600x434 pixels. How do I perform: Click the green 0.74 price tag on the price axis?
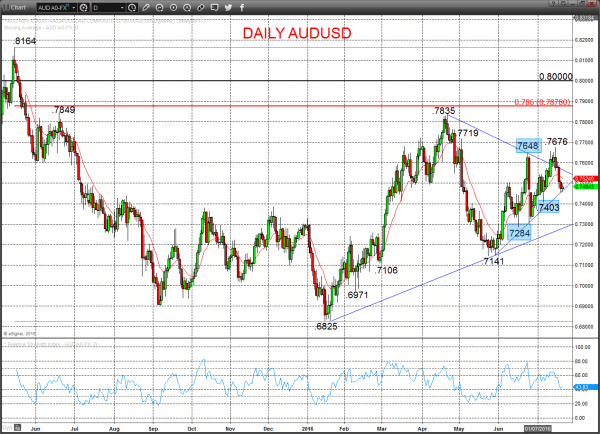[x=586, y=186]
